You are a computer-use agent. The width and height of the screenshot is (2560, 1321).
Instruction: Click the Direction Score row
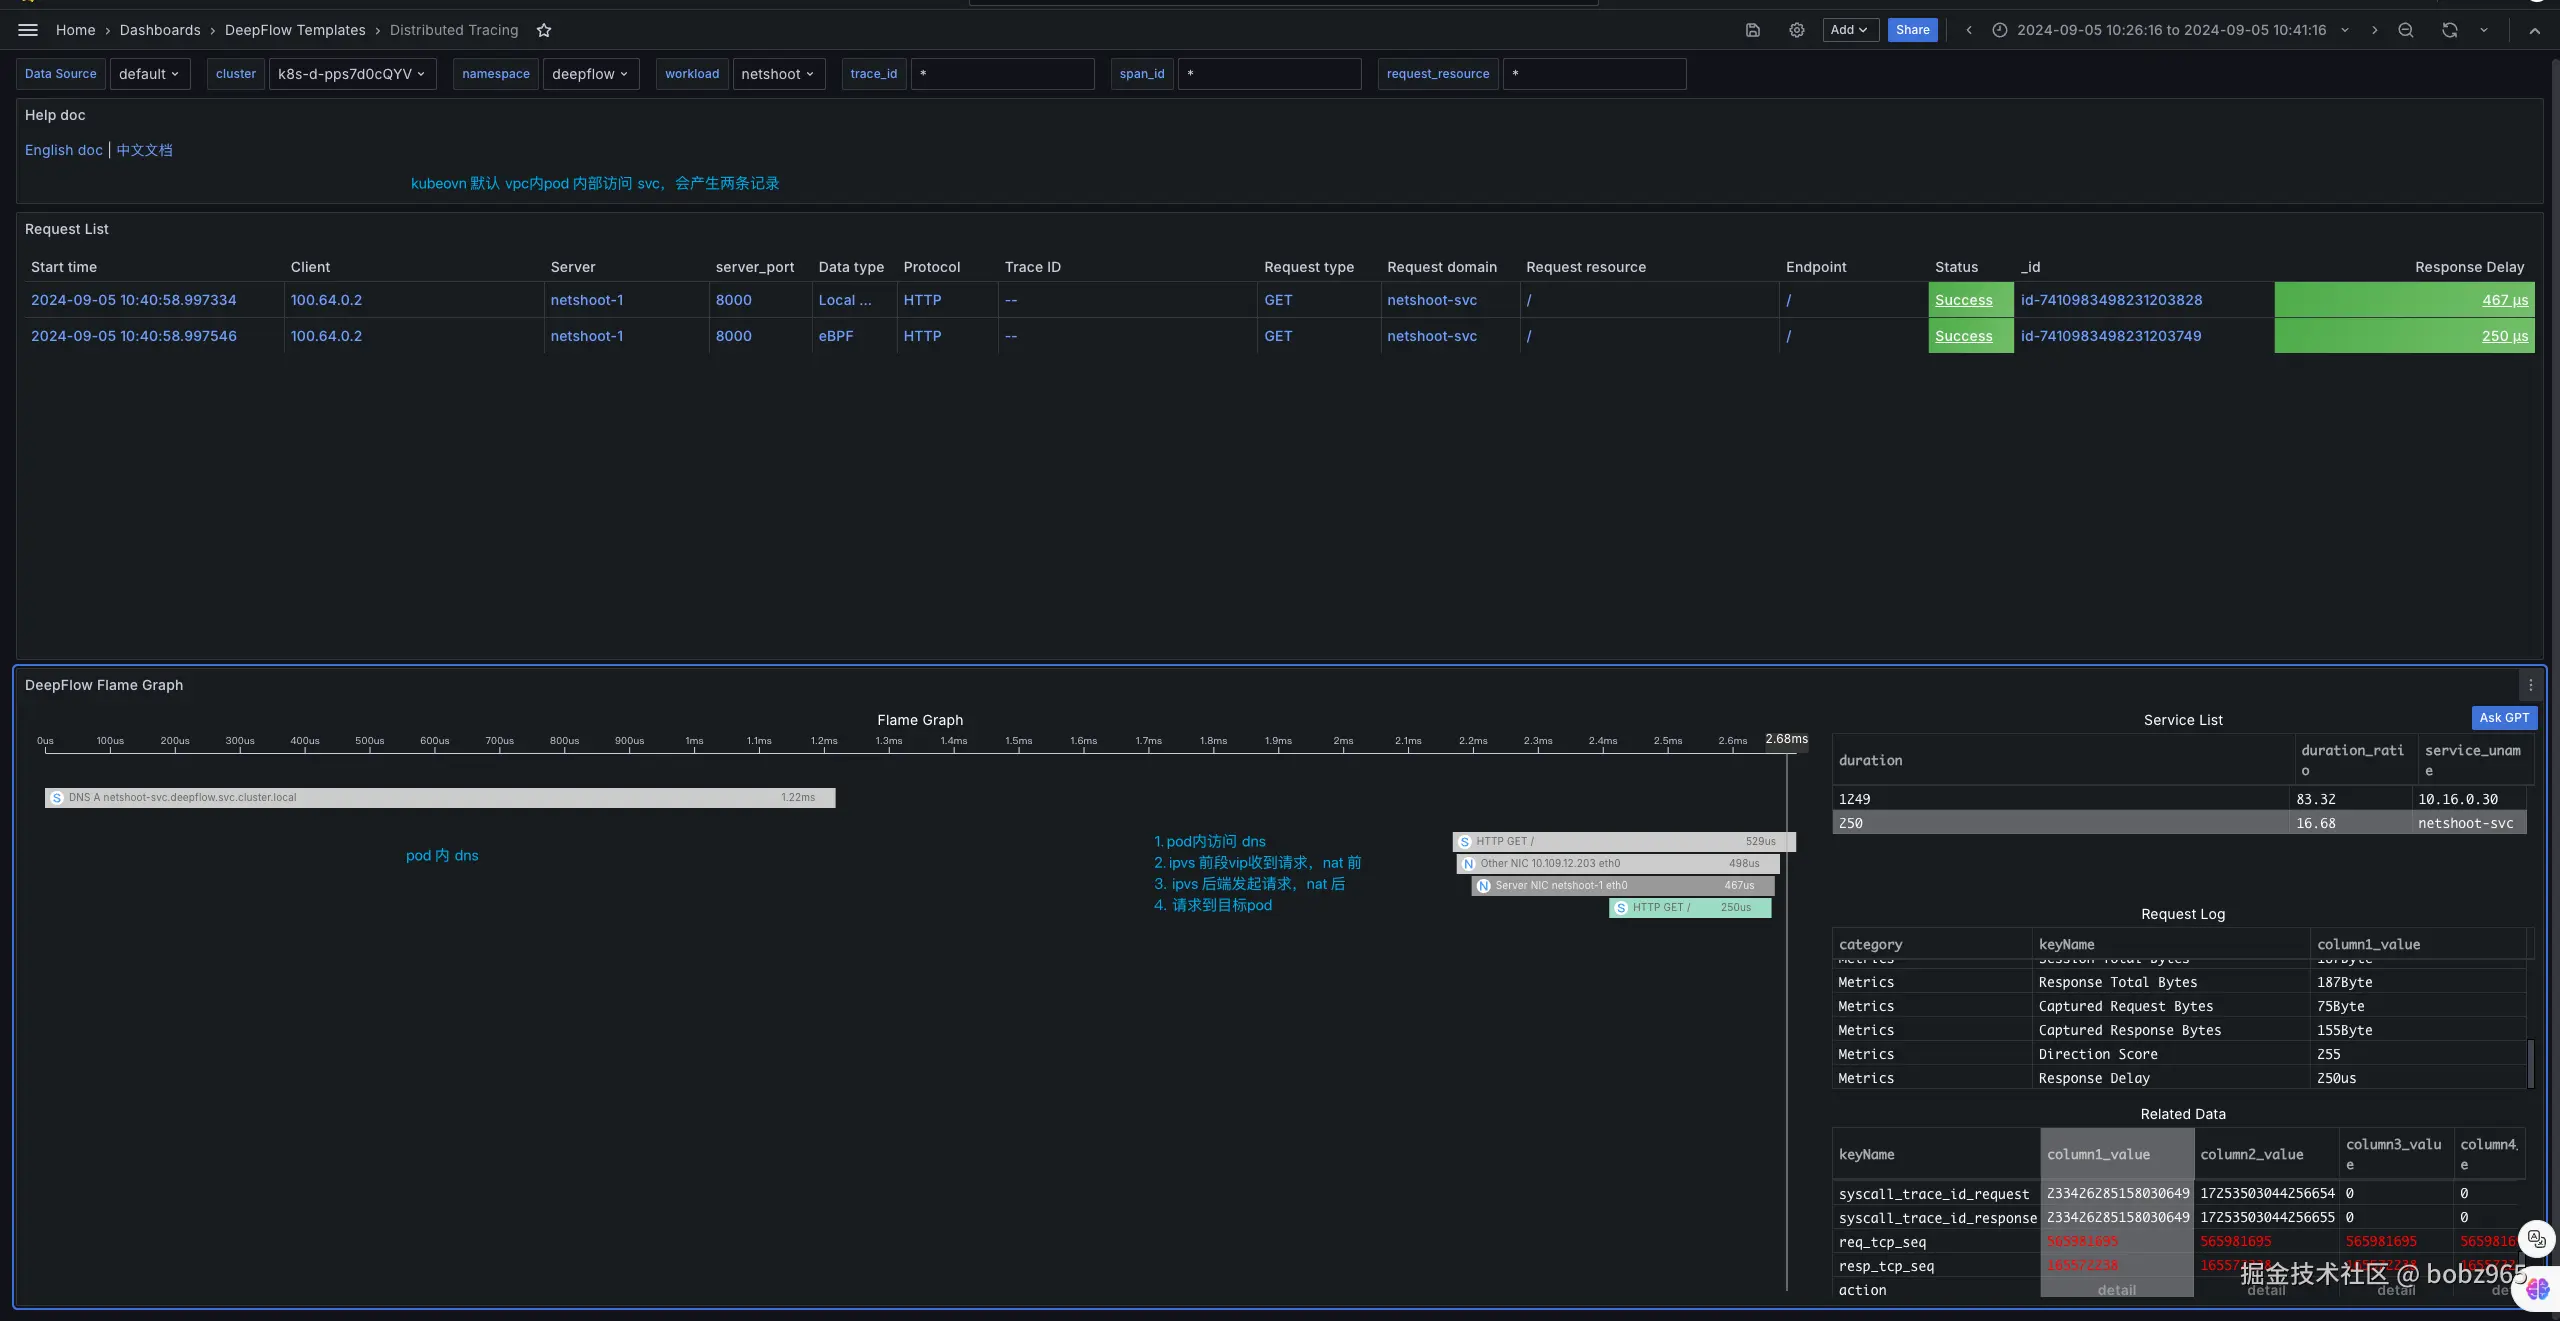[2179, 1055]
